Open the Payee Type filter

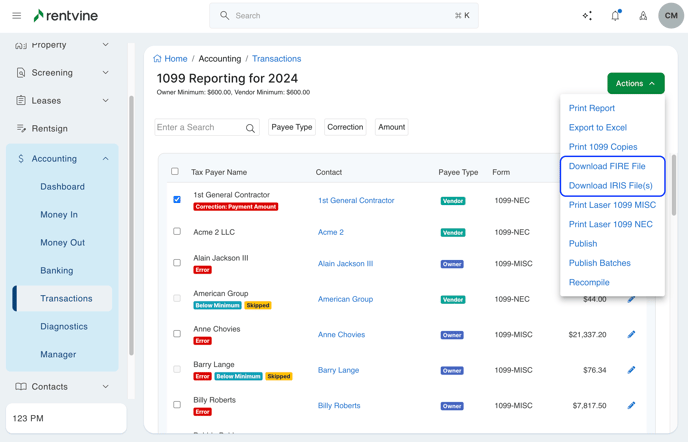[x=292, y=127]
